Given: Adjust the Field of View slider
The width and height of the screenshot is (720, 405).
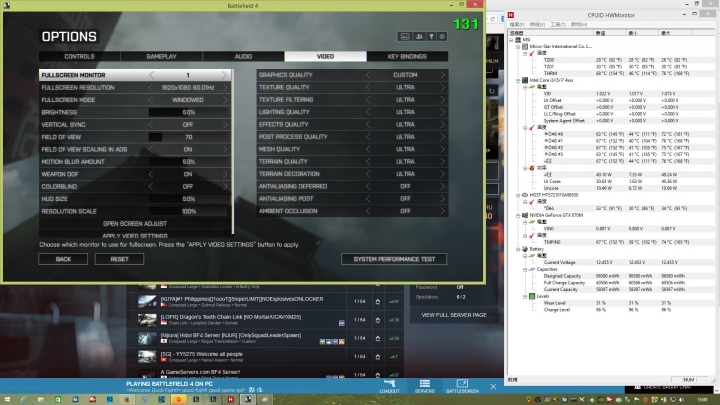Looking at the screenshot, I should coord(189,137).
